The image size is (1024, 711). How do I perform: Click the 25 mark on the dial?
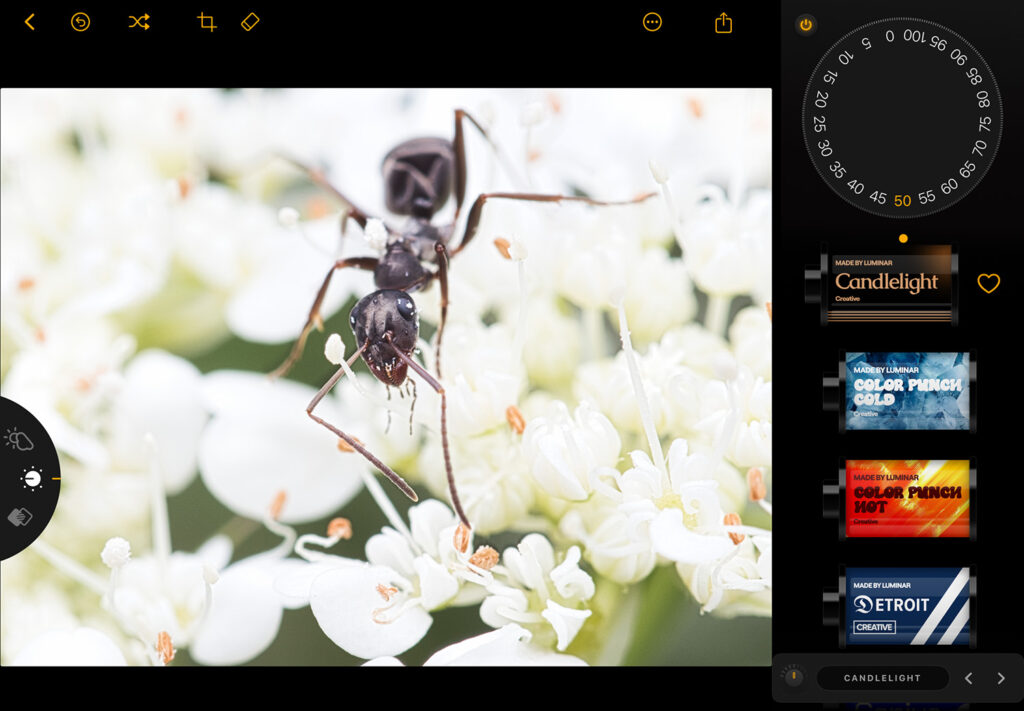(x=820, y=123)
